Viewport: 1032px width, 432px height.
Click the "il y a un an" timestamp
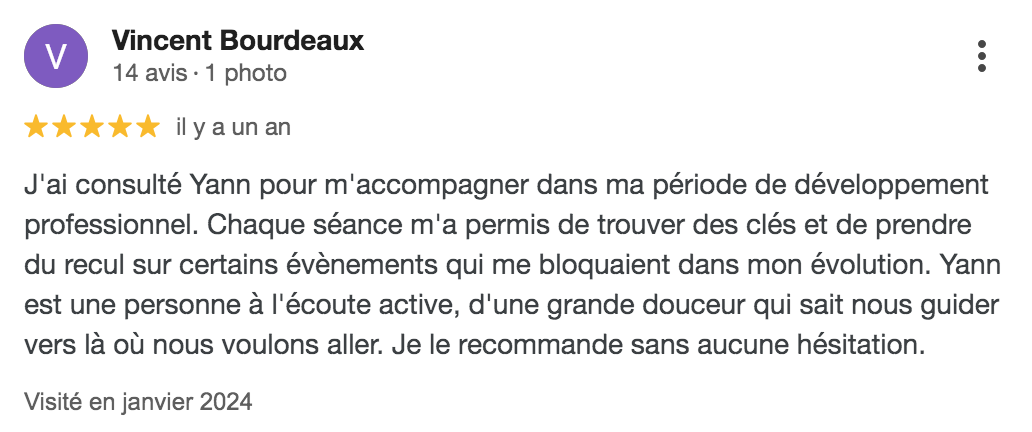click(233, 128)
